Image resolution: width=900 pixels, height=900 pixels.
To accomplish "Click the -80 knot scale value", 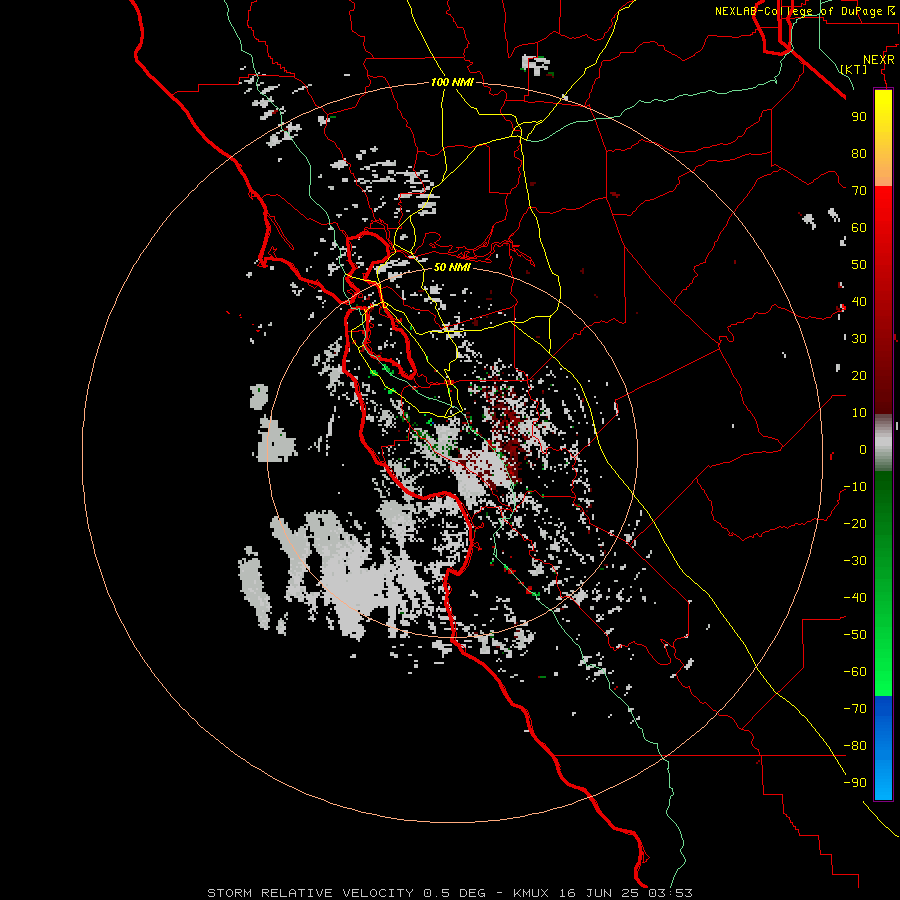I will click(855, 746).
